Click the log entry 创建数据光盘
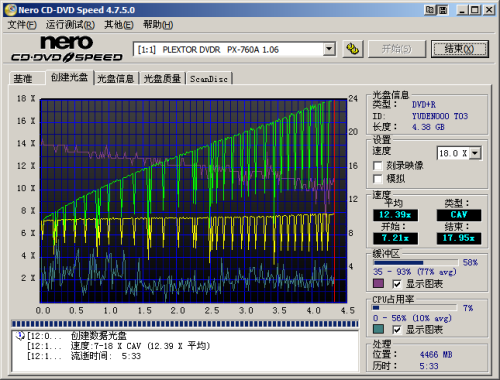 [99, 336]
